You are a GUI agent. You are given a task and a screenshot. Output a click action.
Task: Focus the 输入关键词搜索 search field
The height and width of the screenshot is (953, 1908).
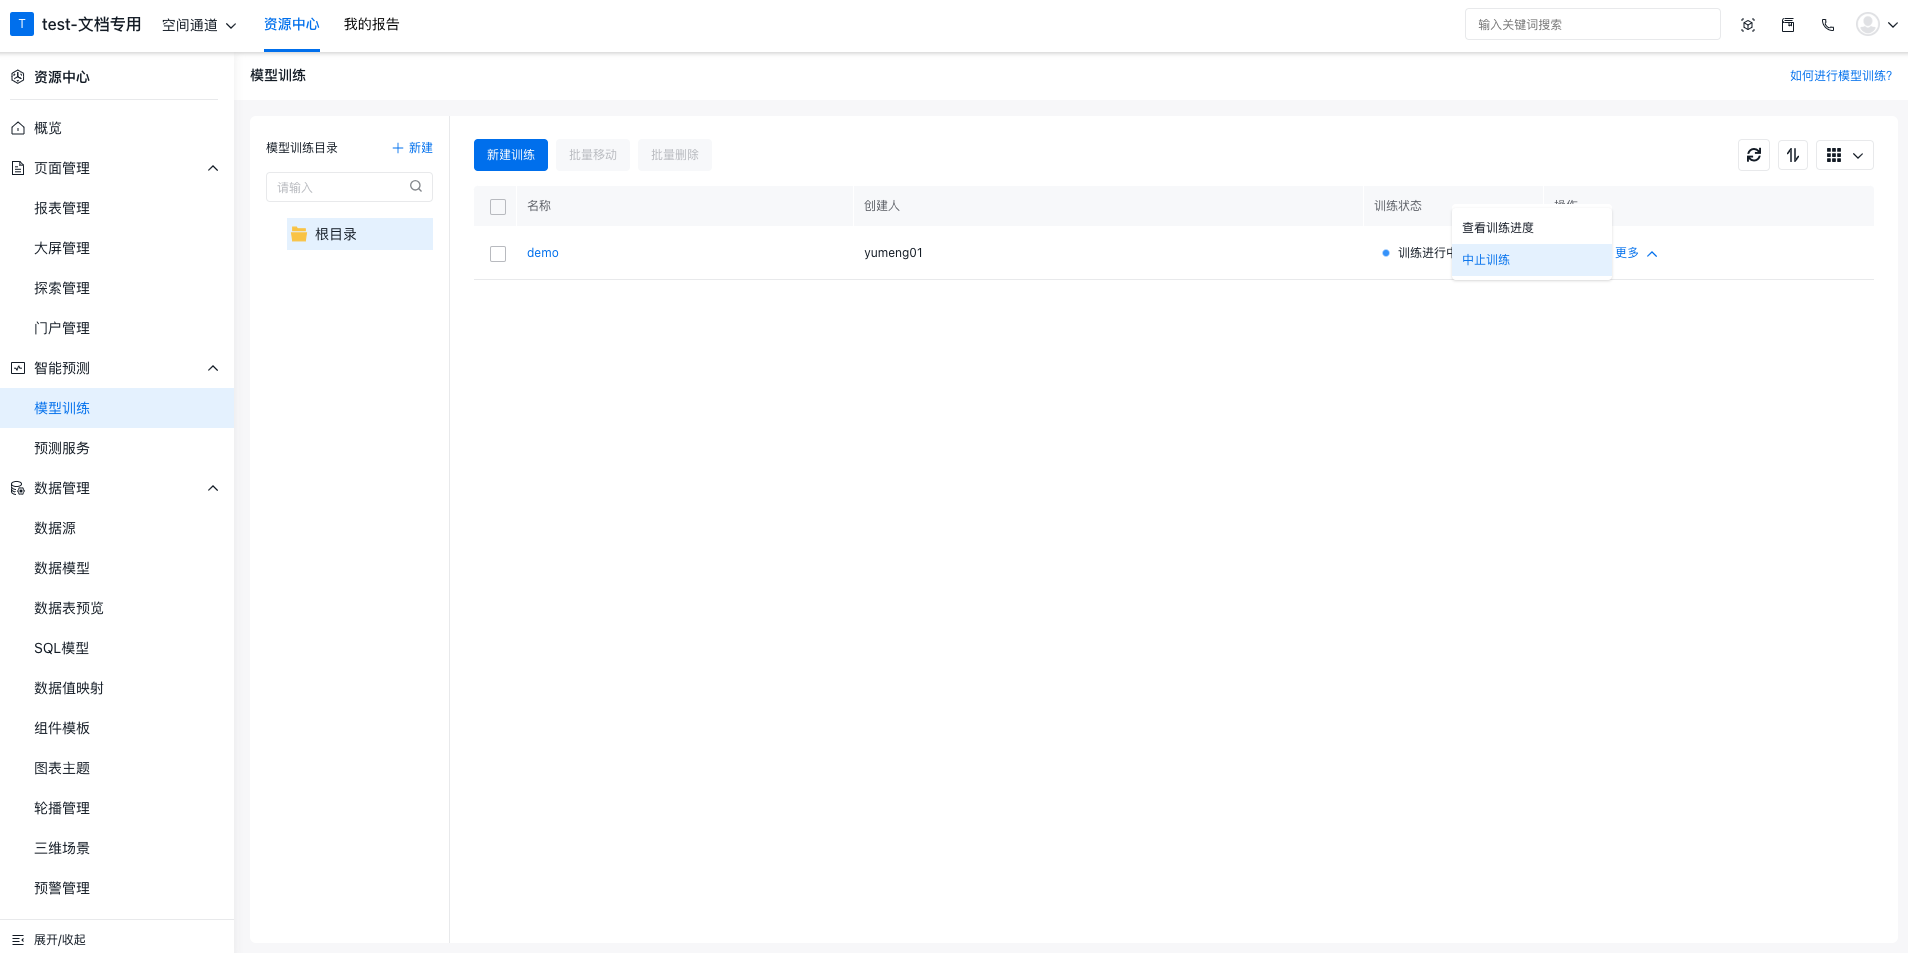pos(1593,24)
